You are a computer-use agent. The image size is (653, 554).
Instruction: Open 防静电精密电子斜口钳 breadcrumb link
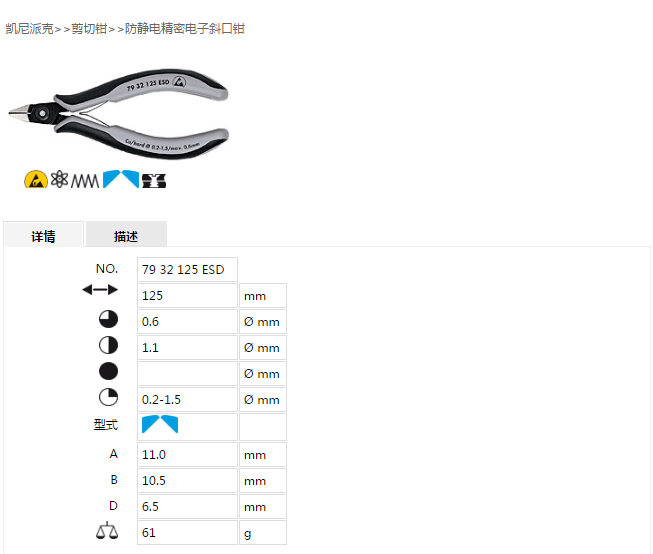point(185,29)
